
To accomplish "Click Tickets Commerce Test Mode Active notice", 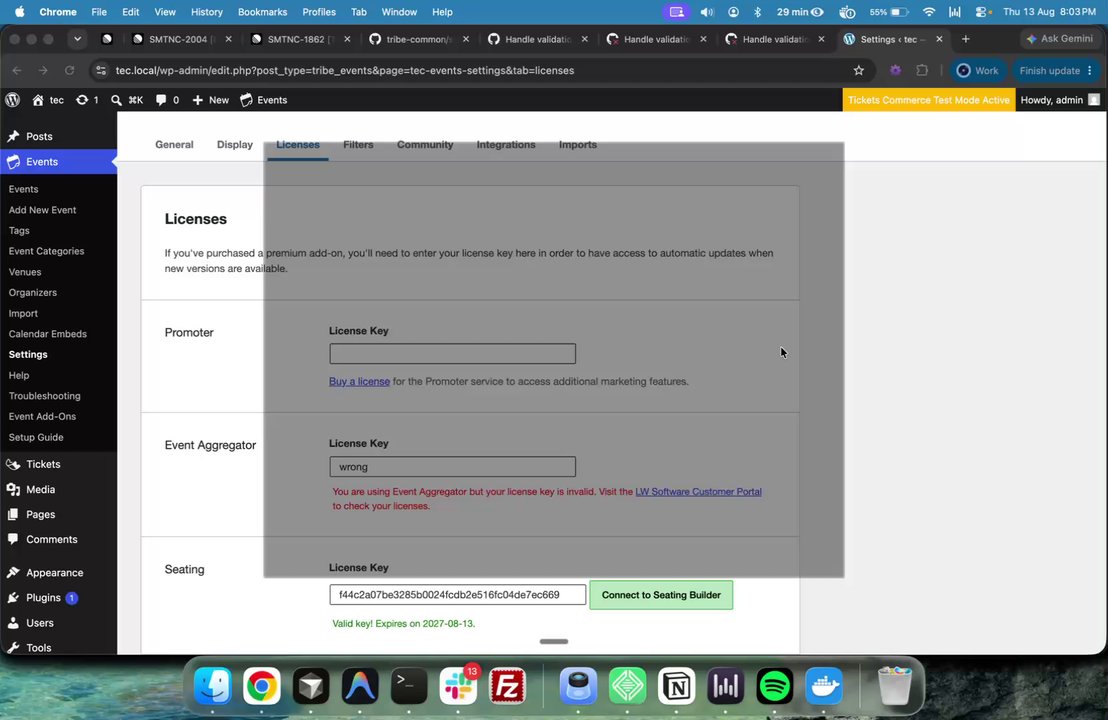I will pos(929,100).
